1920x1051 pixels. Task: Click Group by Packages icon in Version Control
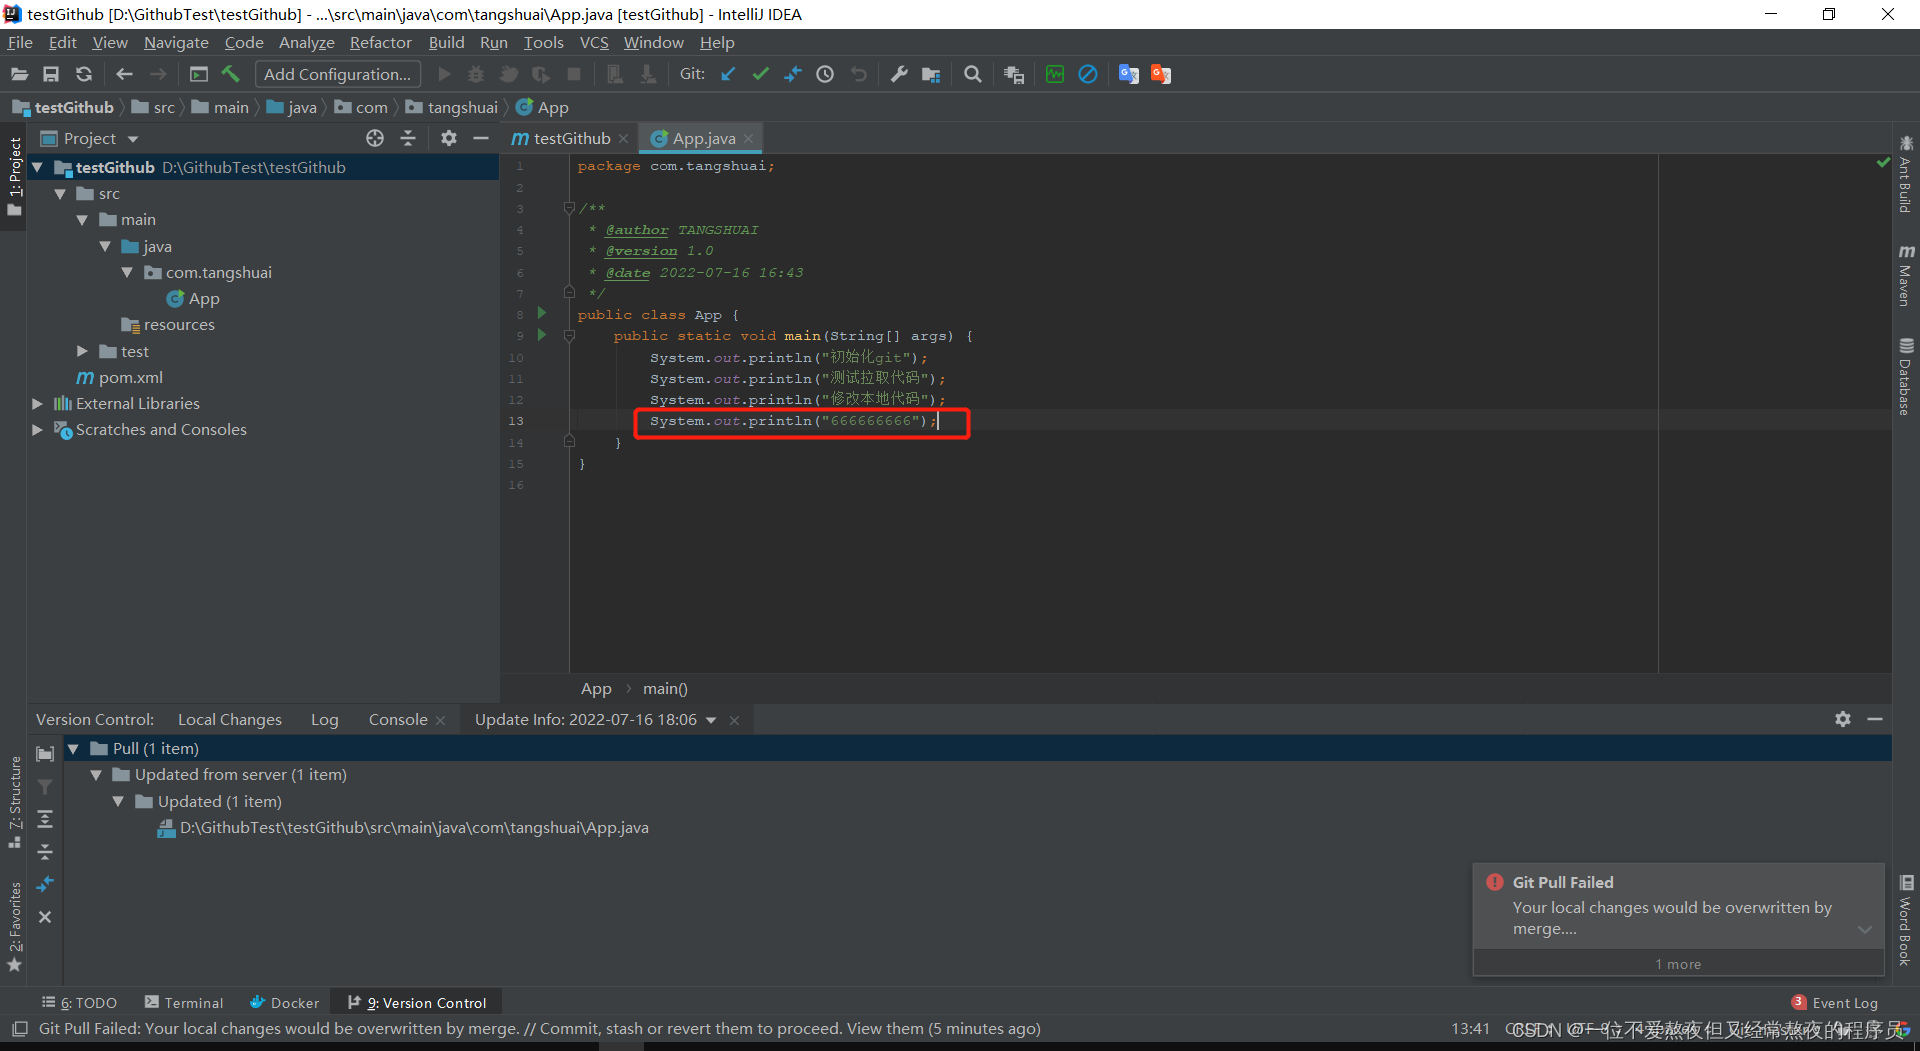[45, 754]
